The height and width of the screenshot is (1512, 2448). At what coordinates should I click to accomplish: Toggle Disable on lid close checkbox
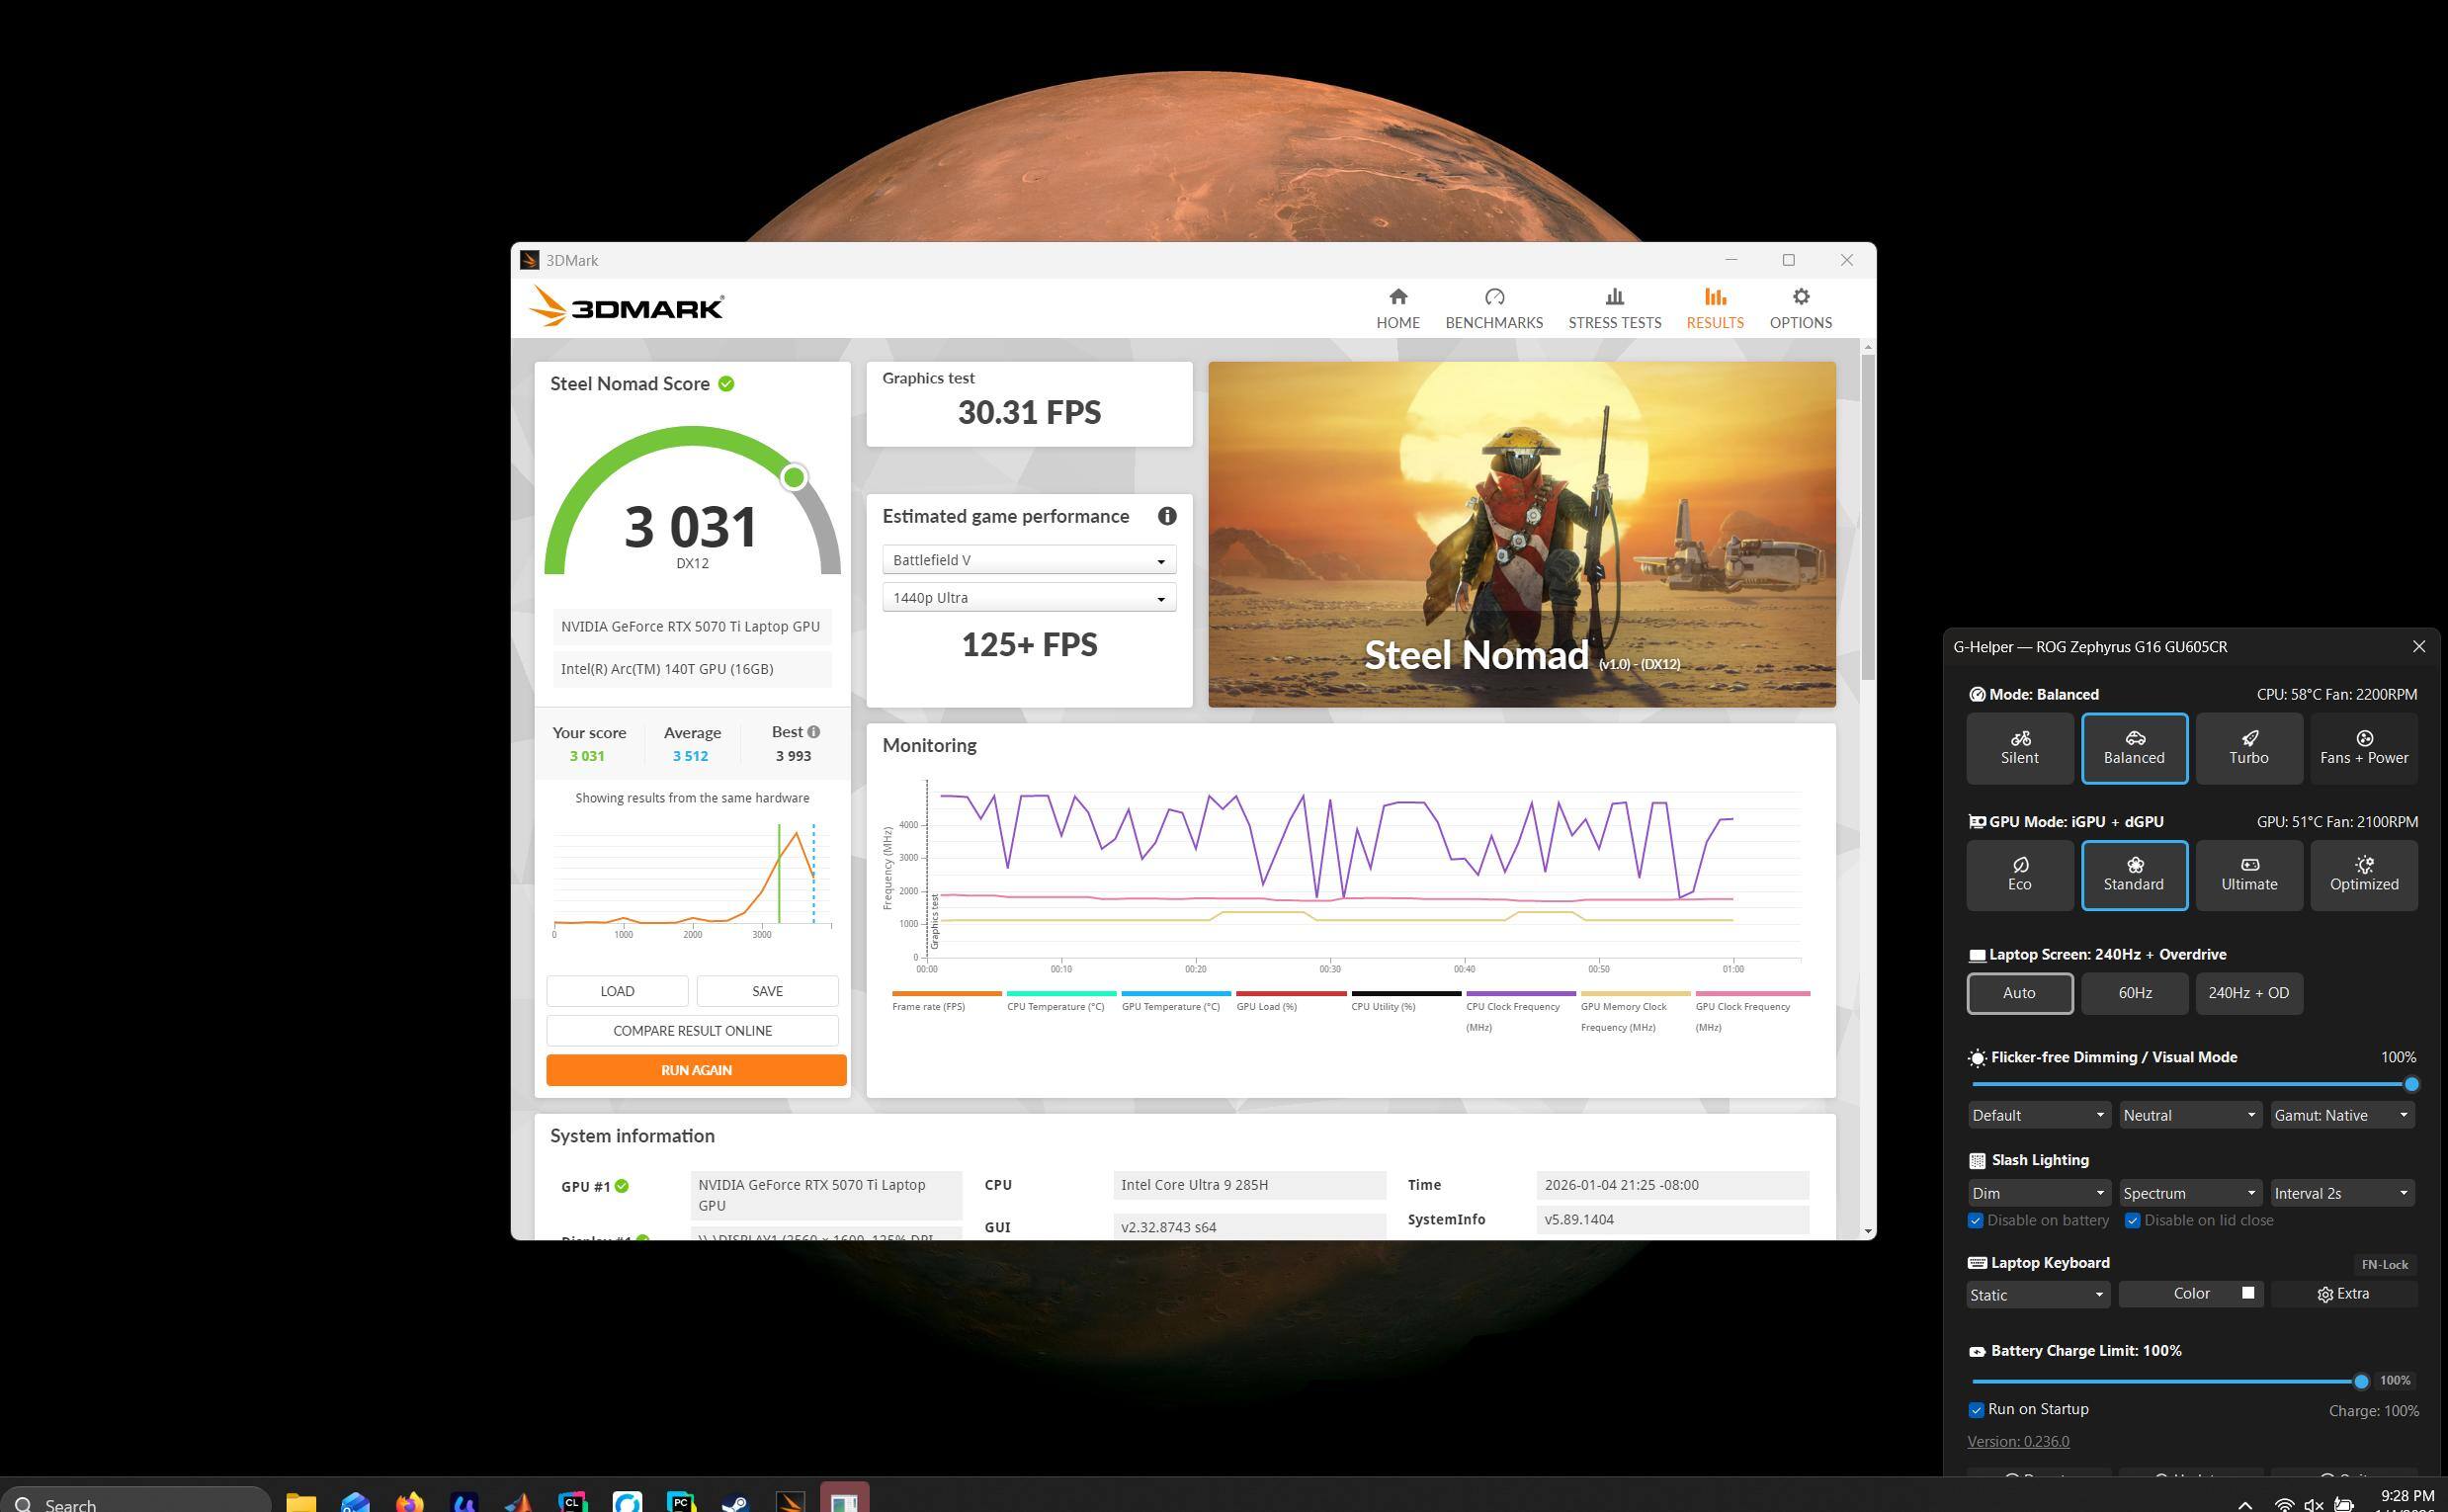point(2132,1221)
